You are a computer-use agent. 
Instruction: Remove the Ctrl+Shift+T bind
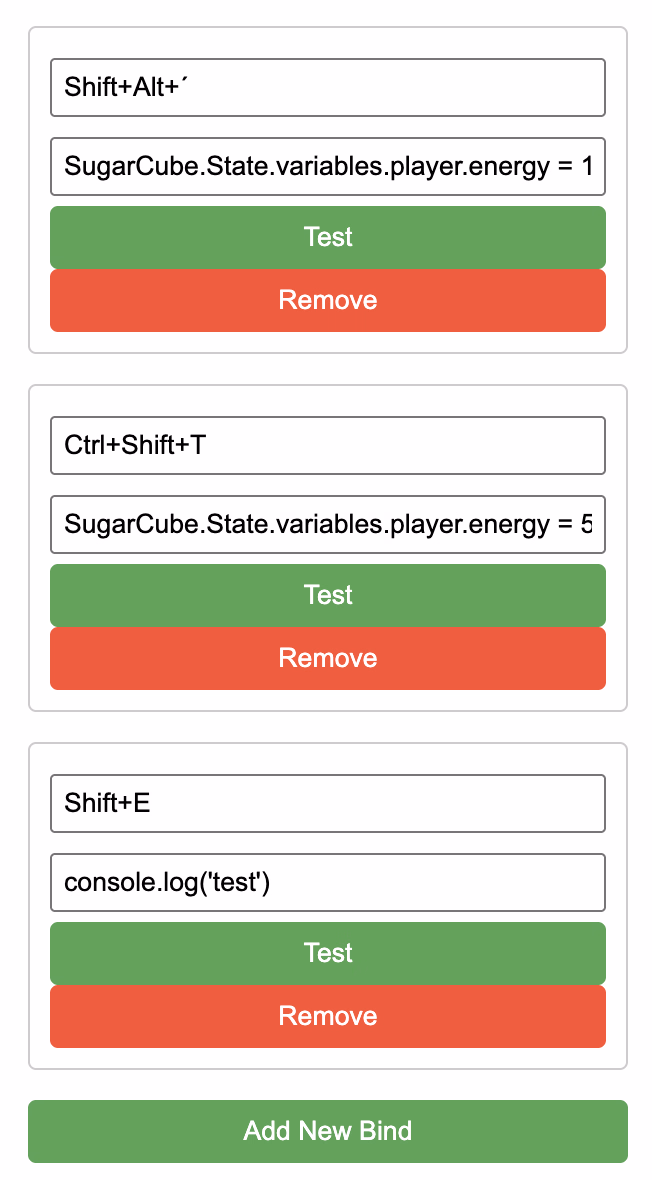click(328, 658)
